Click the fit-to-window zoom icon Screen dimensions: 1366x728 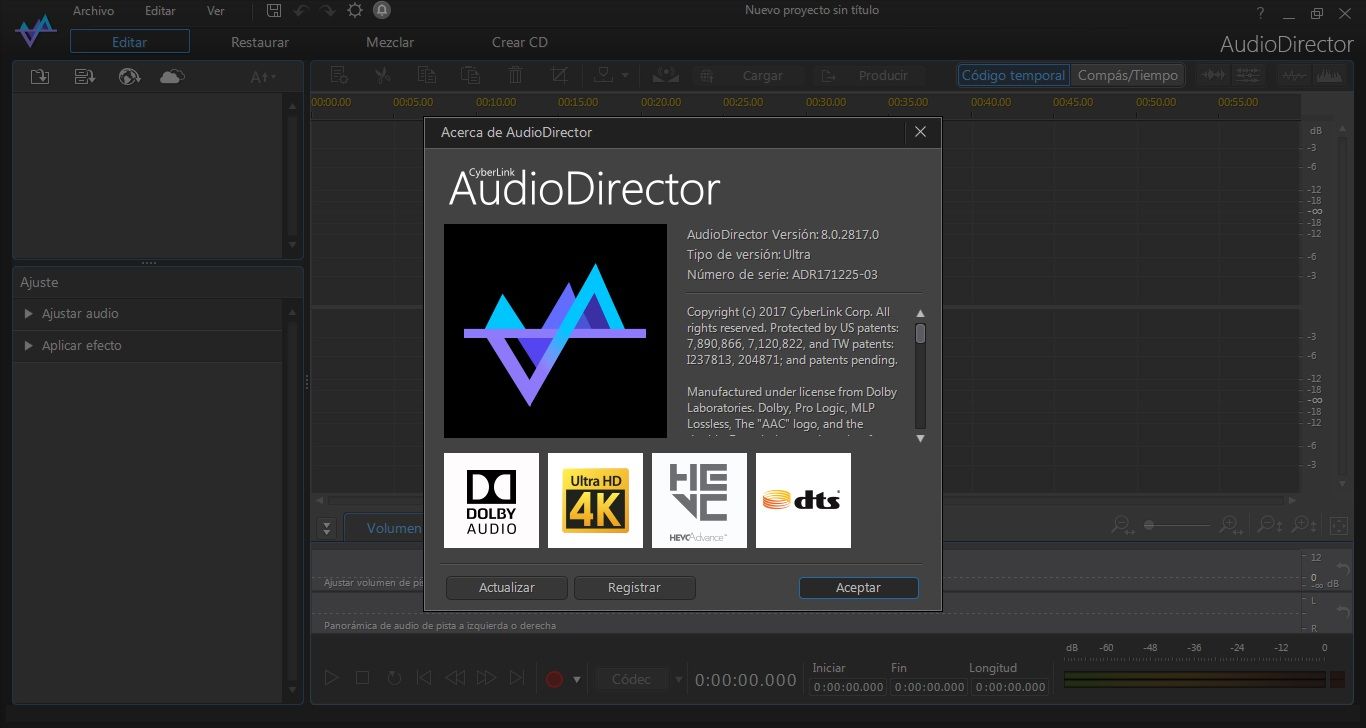tap(1339, 525)
